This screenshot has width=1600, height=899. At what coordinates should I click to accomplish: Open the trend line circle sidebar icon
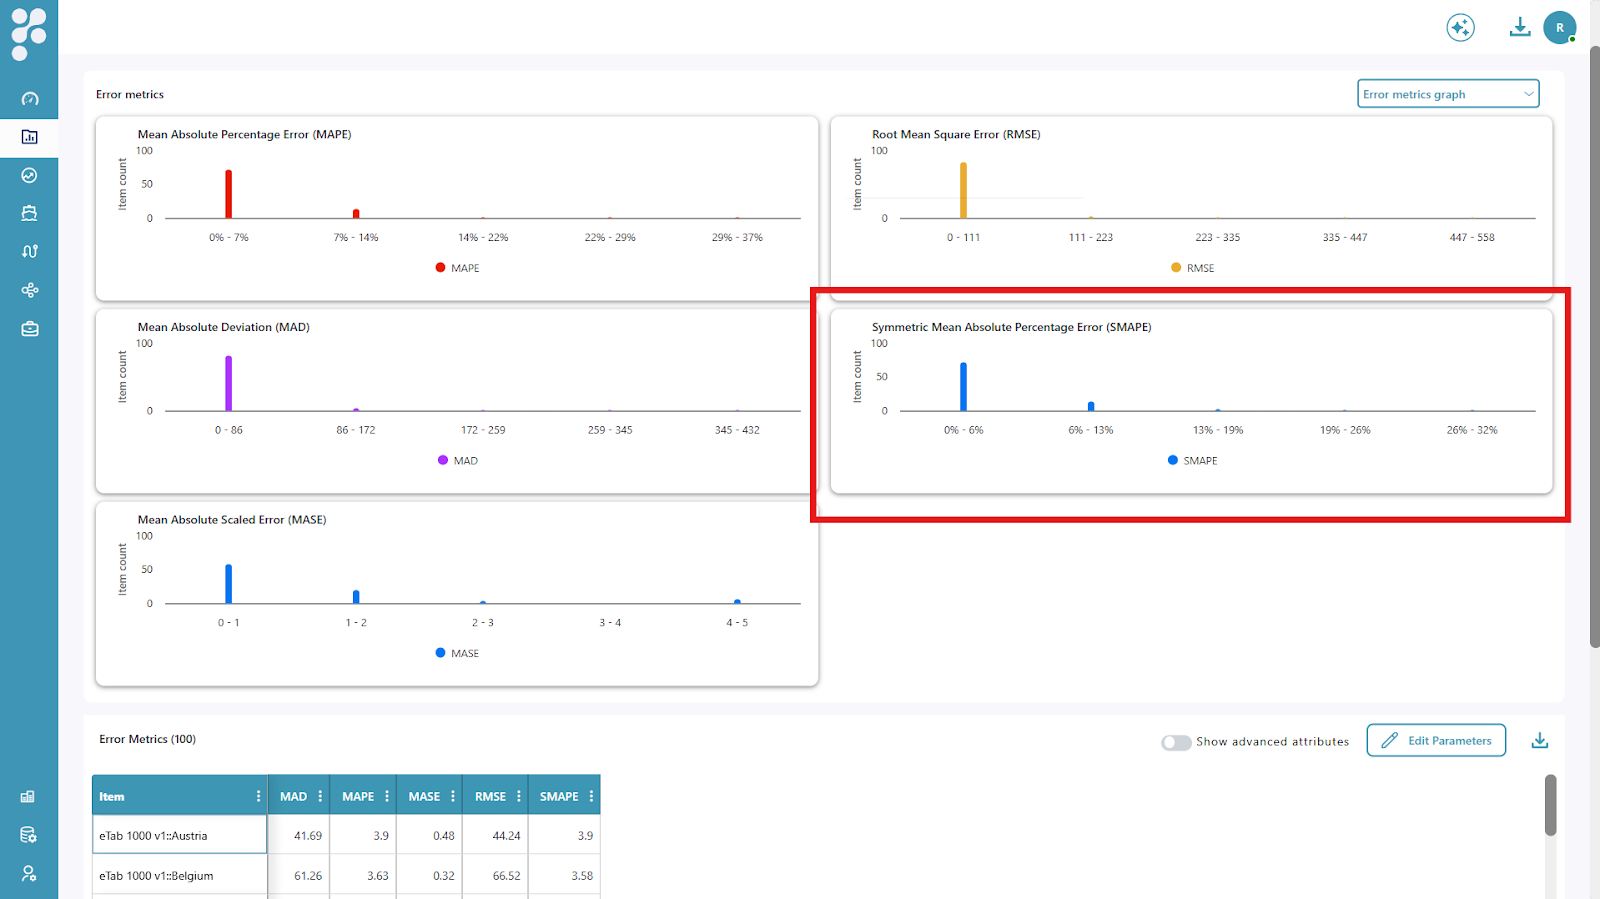(29, 175)
